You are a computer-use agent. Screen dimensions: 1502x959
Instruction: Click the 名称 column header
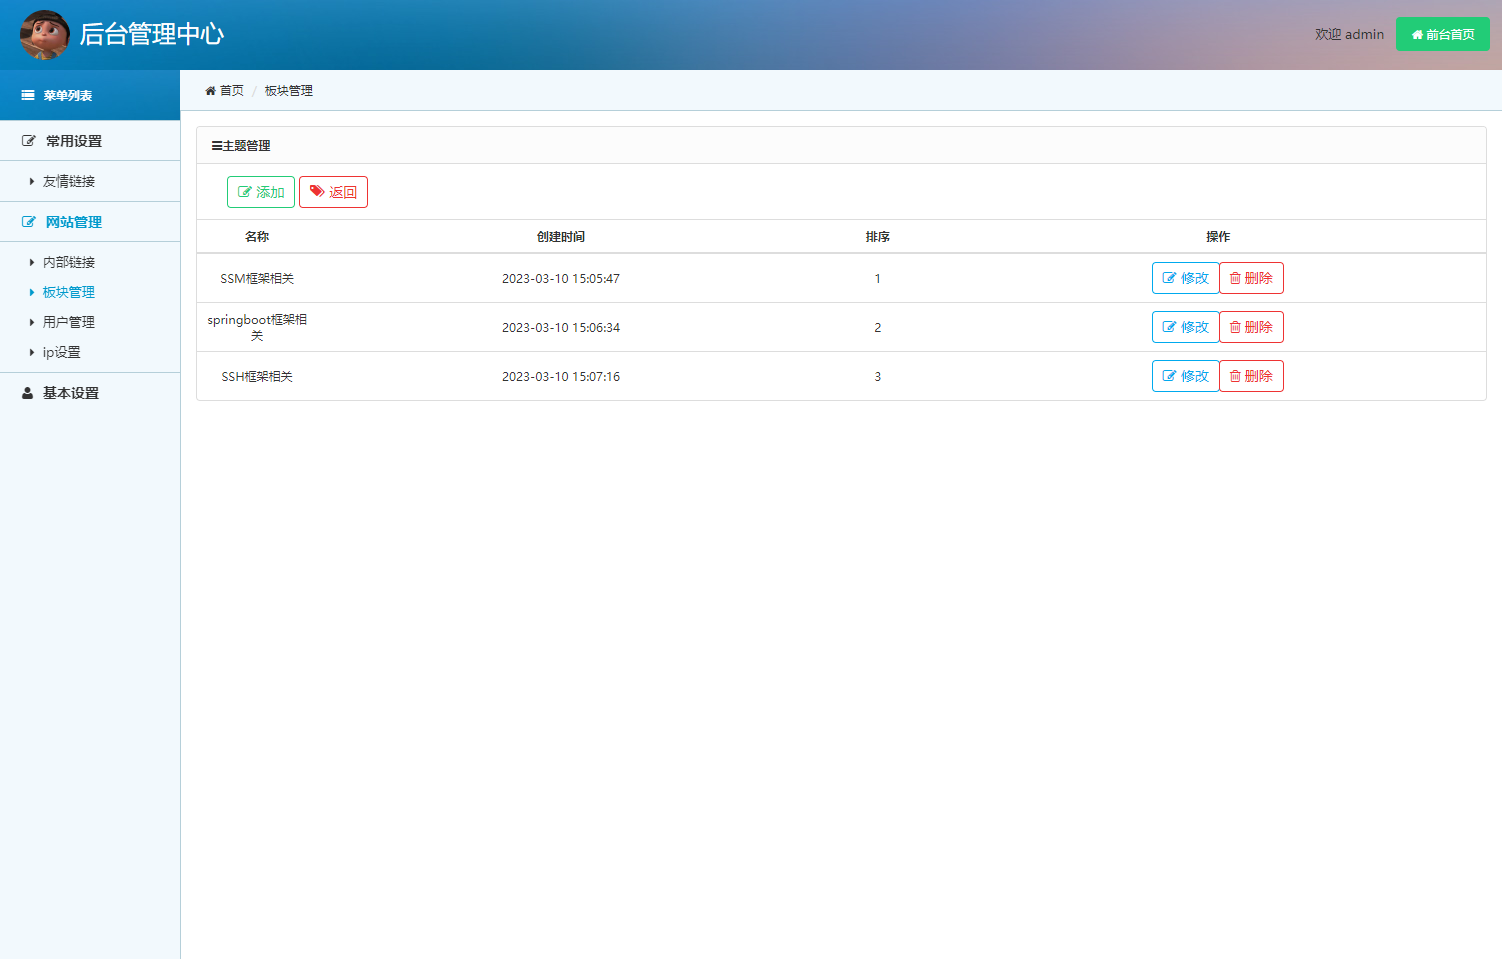257,237
